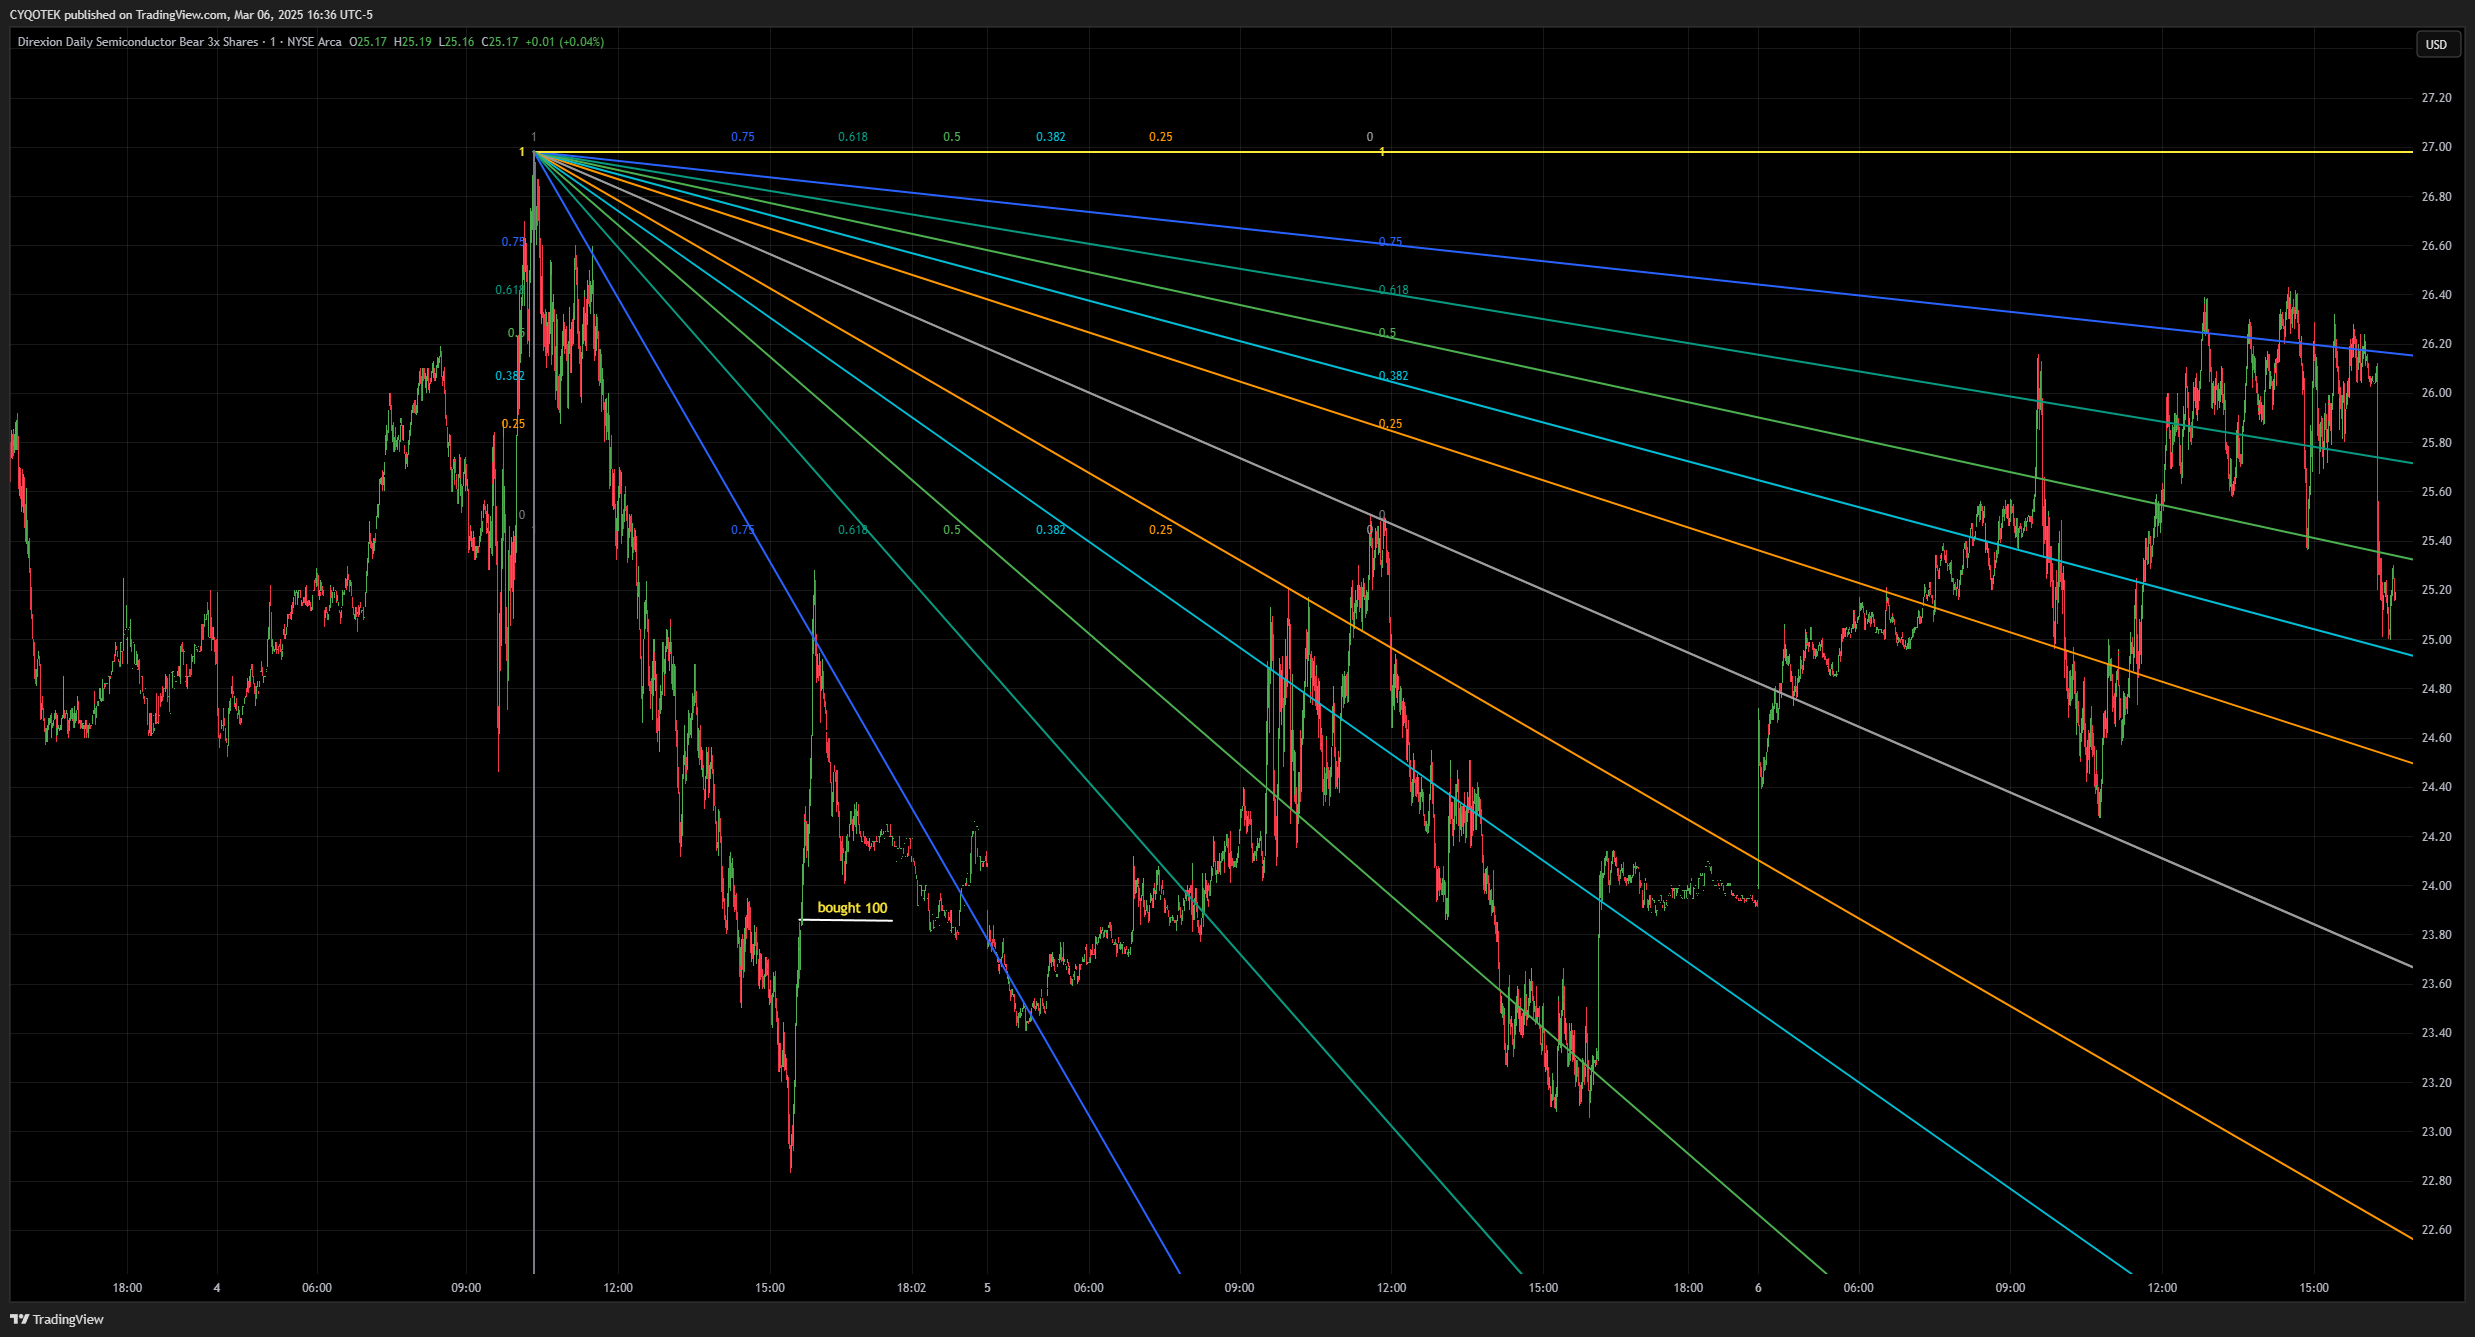Click the 25.60 price axis label

point(2436,492)
